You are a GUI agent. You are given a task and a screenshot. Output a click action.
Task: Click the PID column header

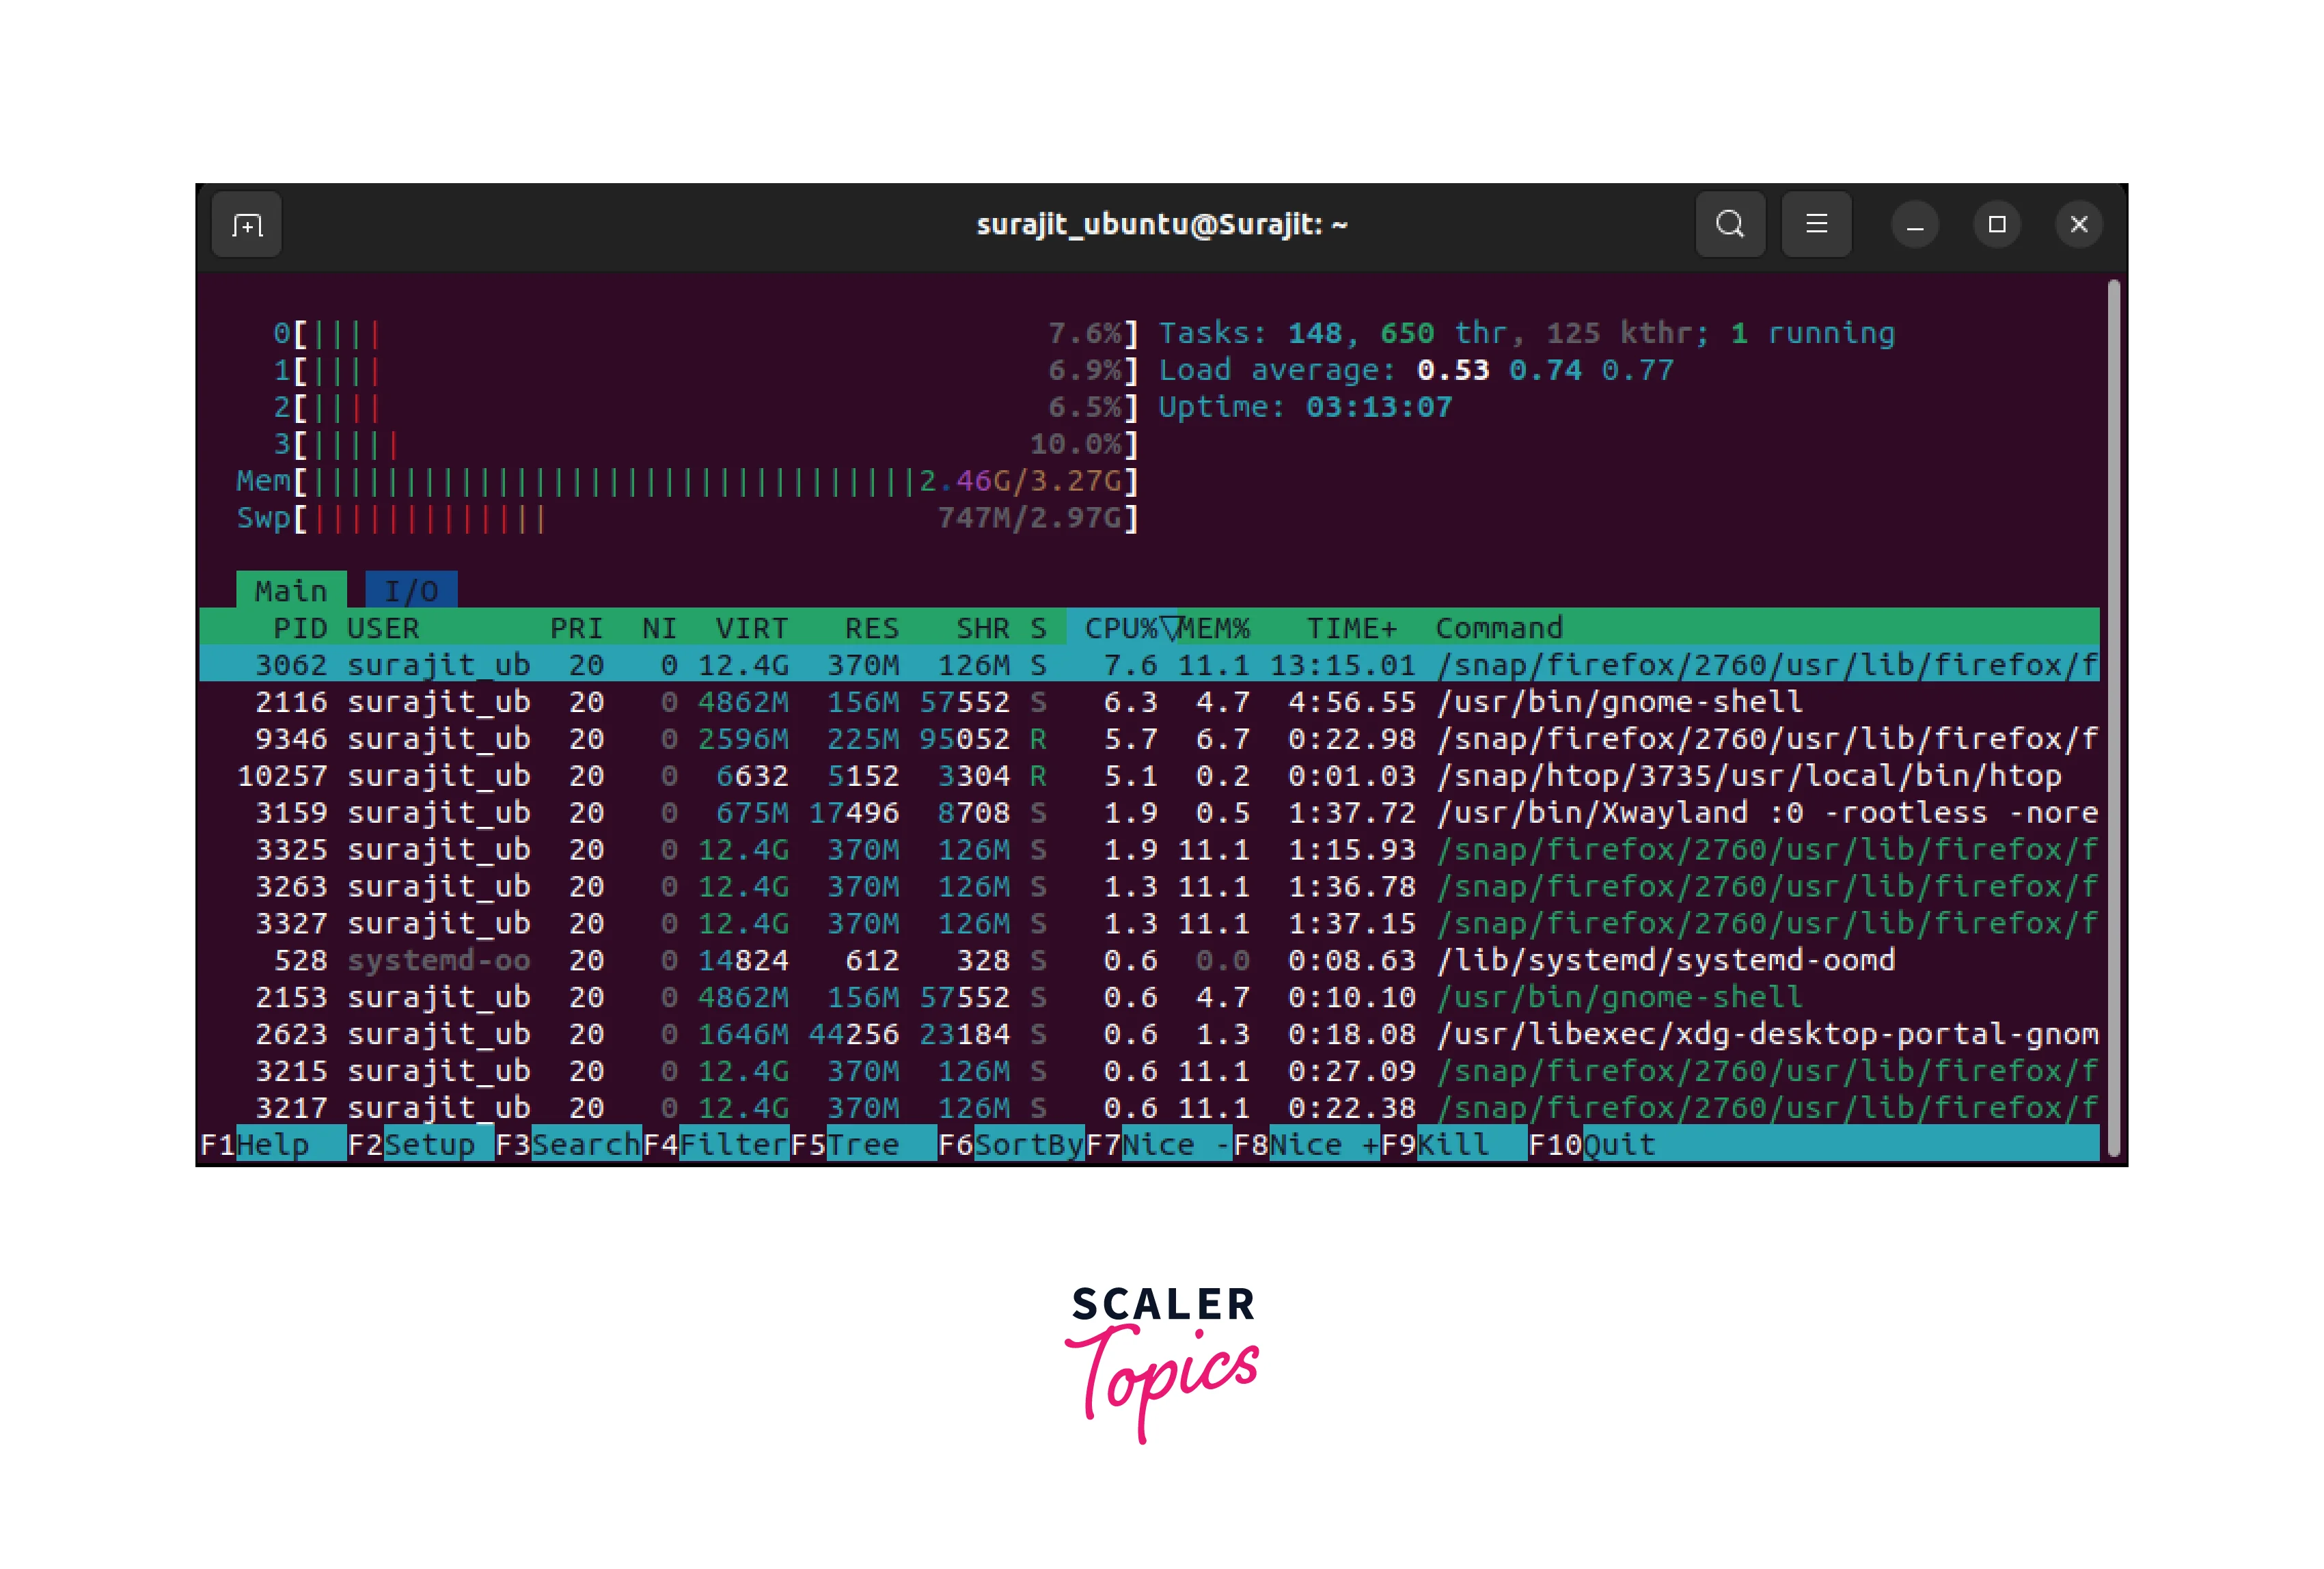300,628
